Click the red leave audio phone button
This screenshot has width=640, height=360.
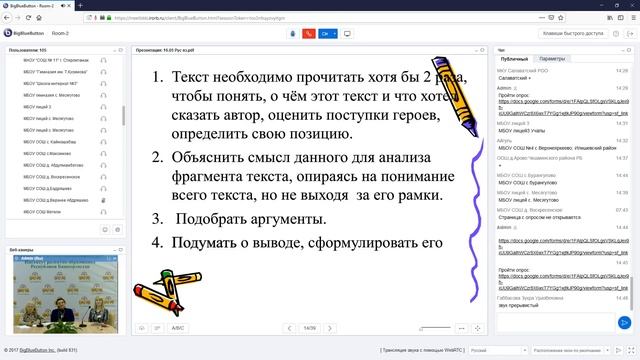coord(309,34)
